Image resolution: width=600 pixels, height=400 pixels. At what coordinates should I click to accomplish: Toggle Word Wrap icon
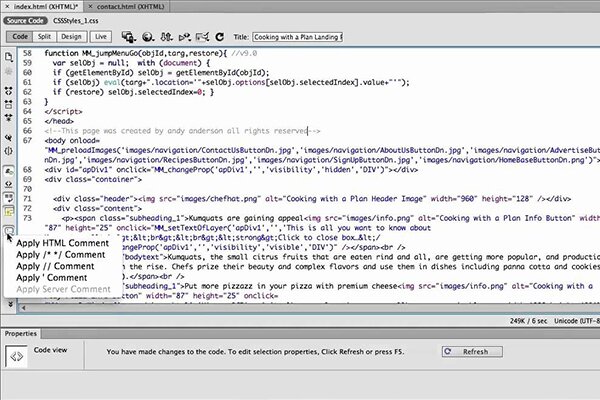[x=8, y=198]
